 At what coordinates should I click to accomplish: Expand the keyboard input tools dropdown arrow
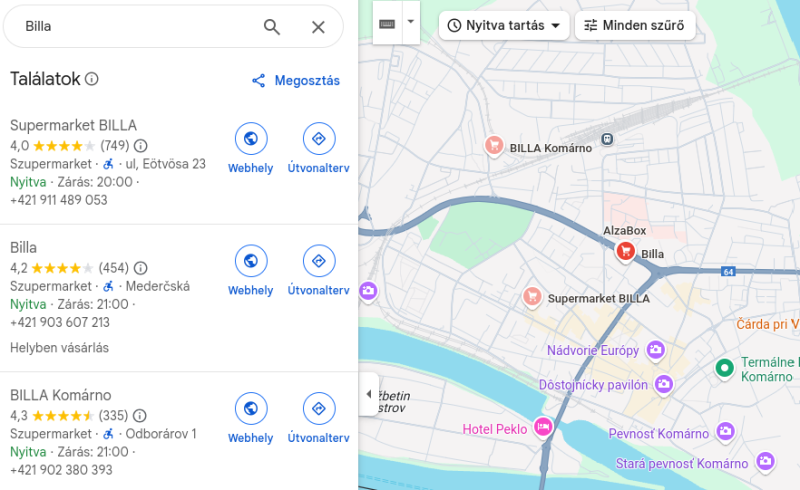pos(411,22)
